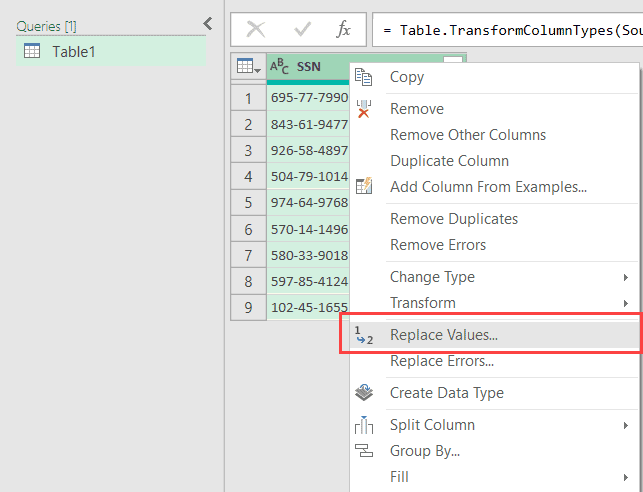Viewport: 643px width, 492px height.
Task: Cancel formula edit with the X button
Action: [256, 30]
